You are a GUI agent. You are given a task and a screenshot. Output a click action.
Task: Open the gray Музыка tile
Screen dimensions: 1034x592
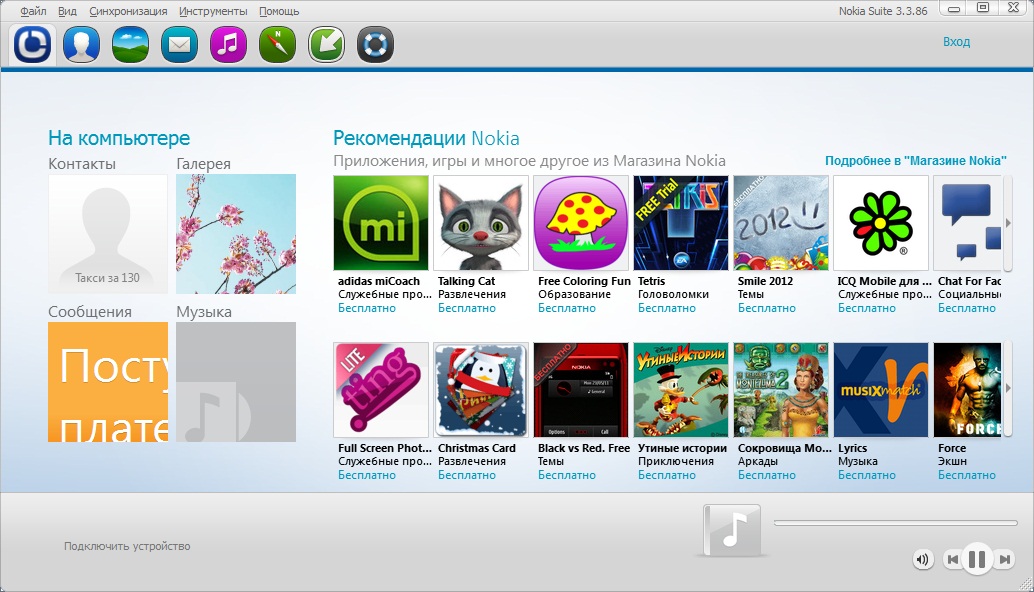pos(236,382)
